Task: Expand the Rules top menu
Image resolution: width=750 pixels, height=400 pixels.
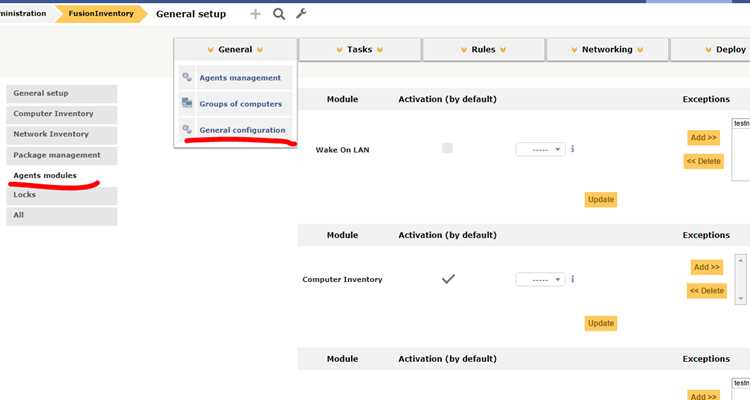Action: [484, 49]
